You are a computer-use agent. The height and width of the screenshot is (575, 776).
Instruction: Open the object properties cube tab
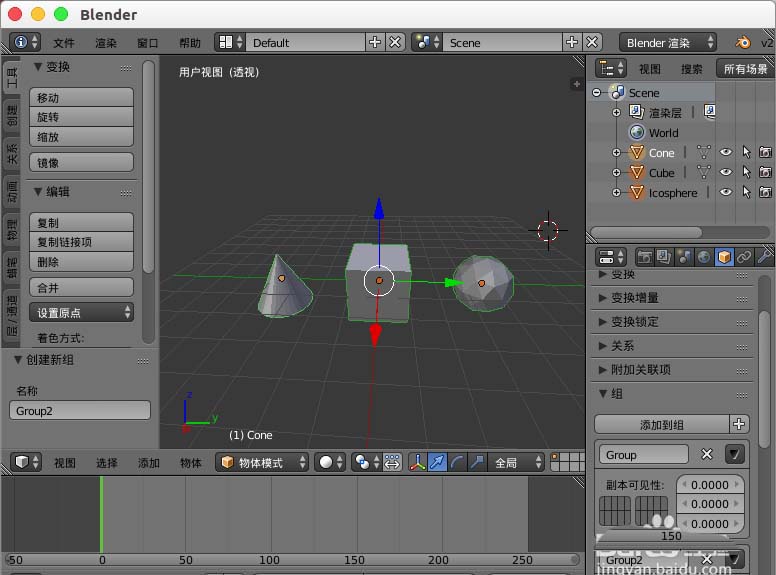(x=724, y=257)
